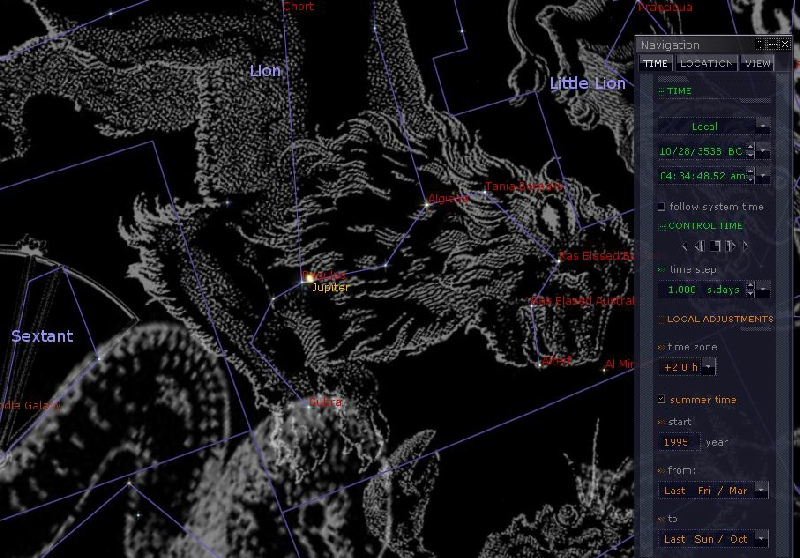Image resolution: width=800 pixels, height=558 pixels.
Task: Switch to the TIME tab
Action: [655, 63]
